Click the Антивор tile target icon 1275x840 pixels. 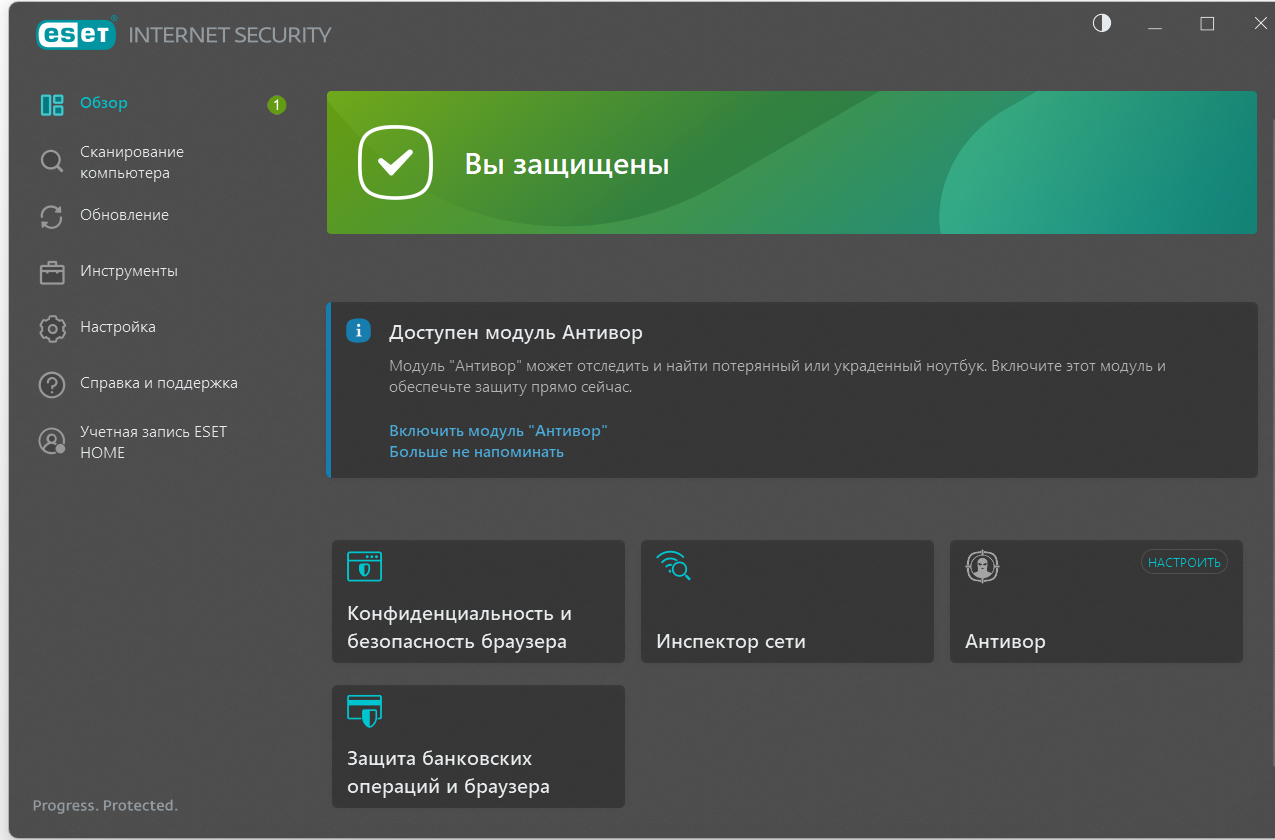[x=982, y=567]
